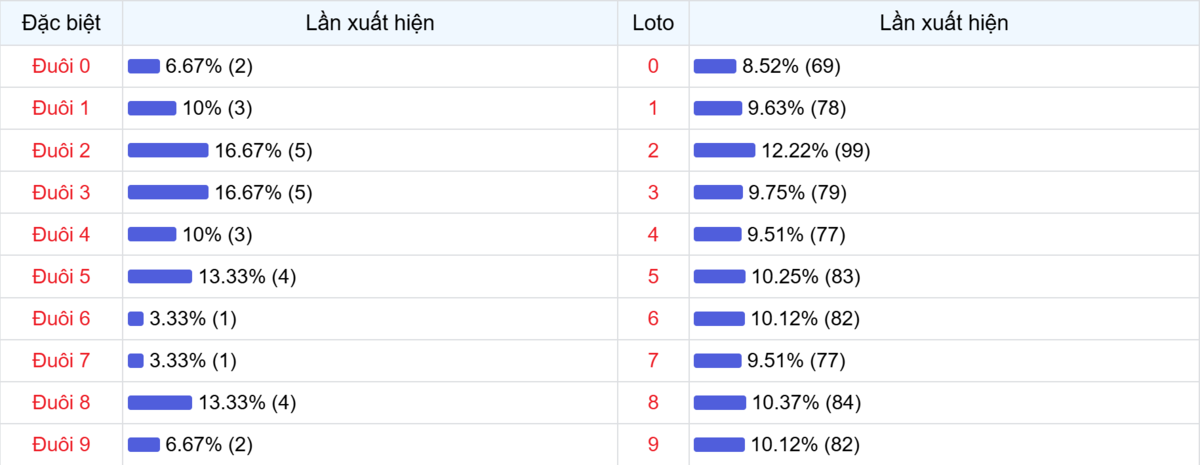Click the bar beside 8.52% (69)
Image resolution: width=1200 pixels, height=465 pixels.
tap(714, 66)
